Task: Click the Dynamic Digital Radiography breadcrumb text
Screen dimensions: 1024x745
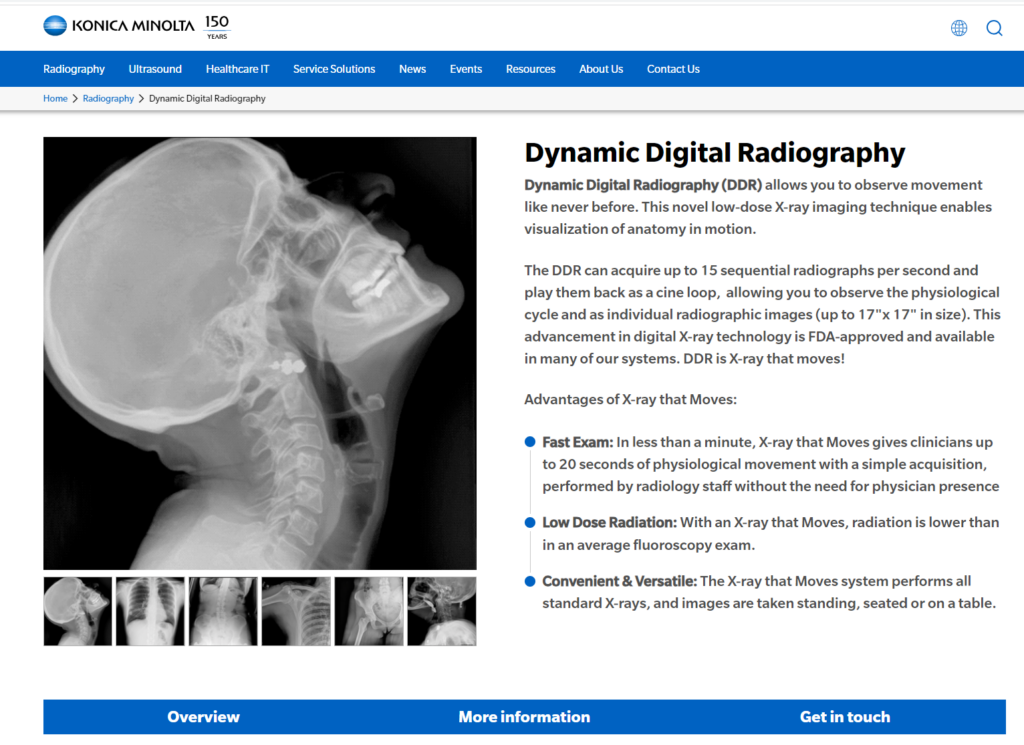Action: click(207, 99)
